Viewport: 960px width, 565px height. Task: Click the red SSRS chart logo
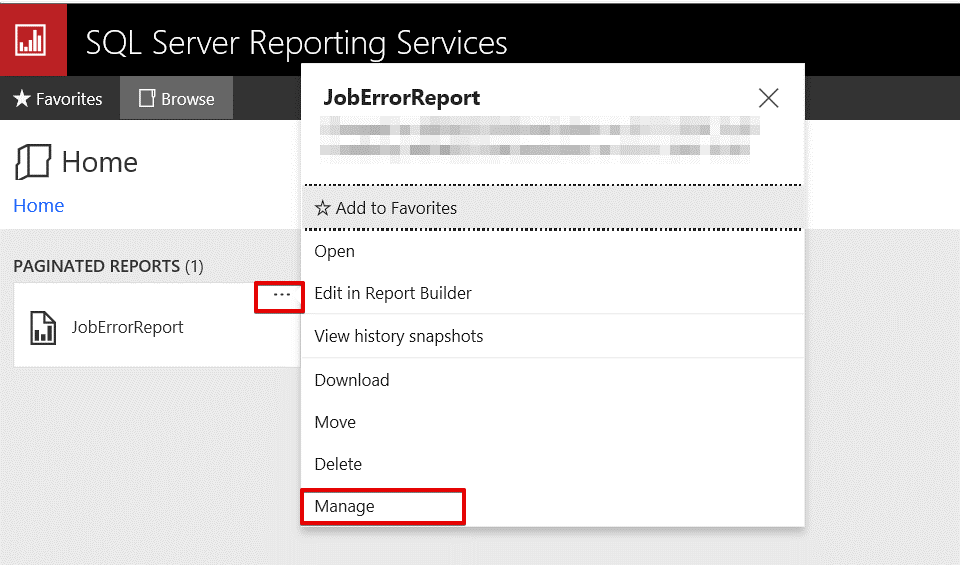pos(33,40)
